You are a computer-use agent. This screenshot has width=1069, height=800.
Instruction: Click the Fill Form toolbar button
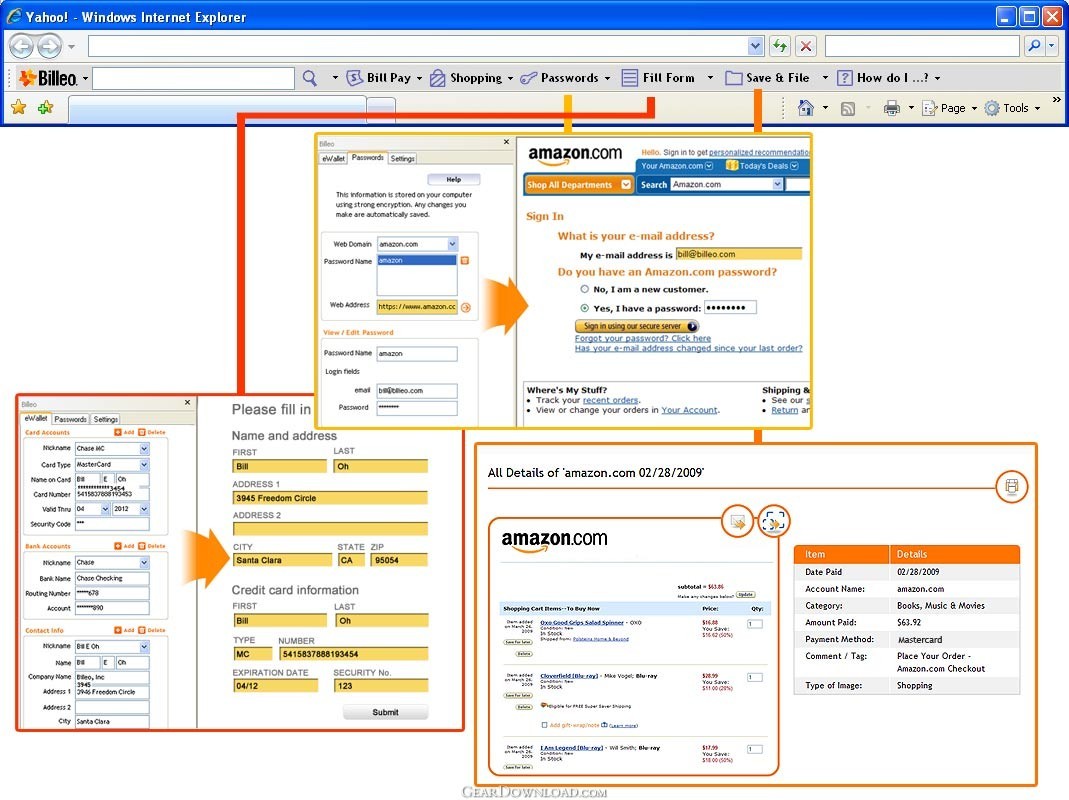tap(659, 78)
